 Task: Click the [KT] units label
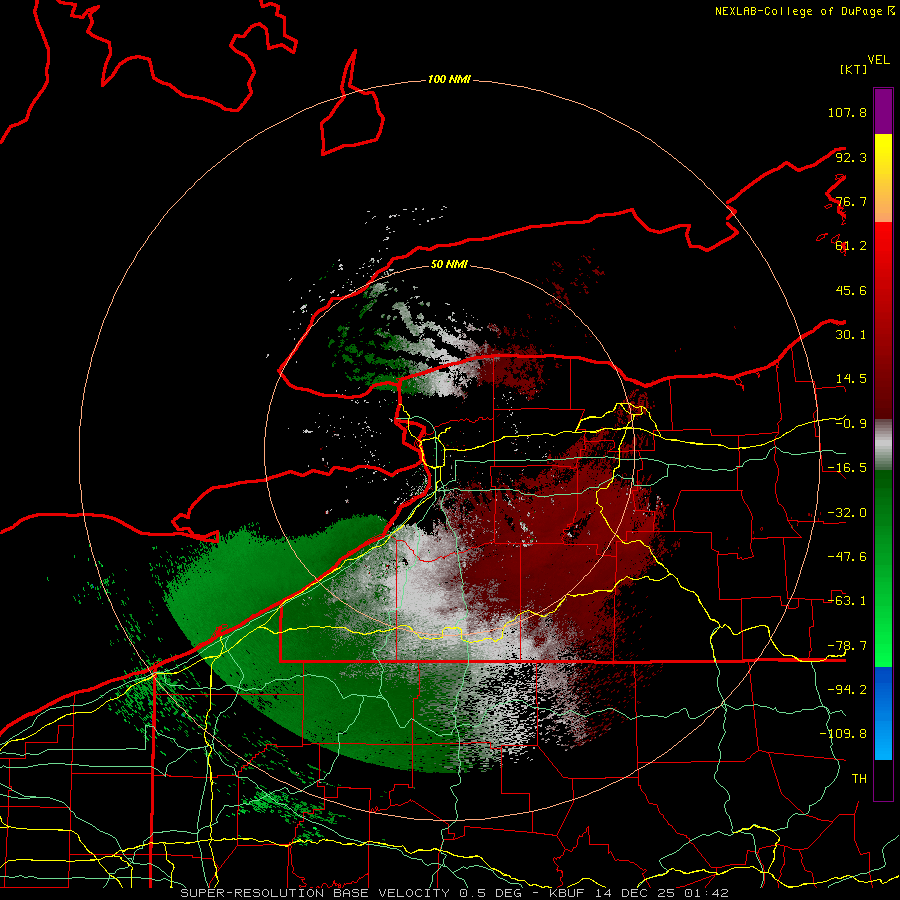point(853,69)
